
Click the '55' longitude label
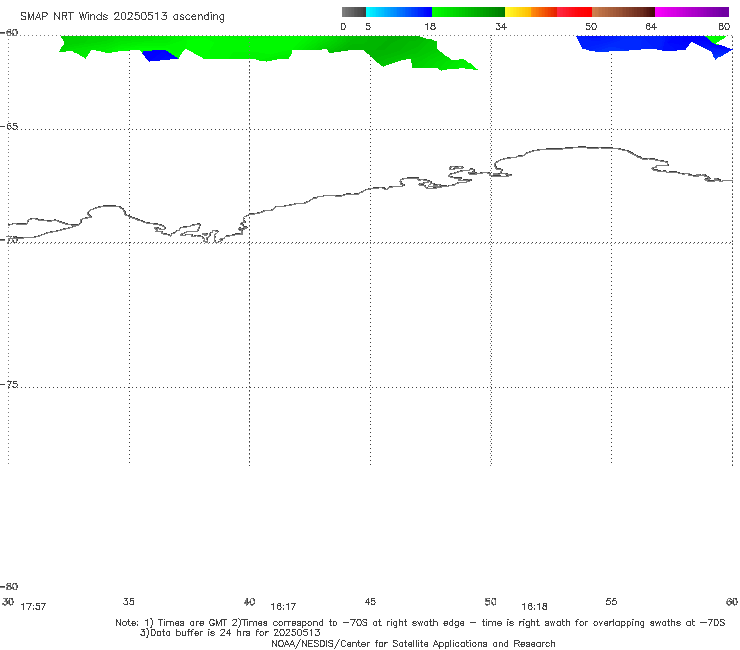coord(611,602)
